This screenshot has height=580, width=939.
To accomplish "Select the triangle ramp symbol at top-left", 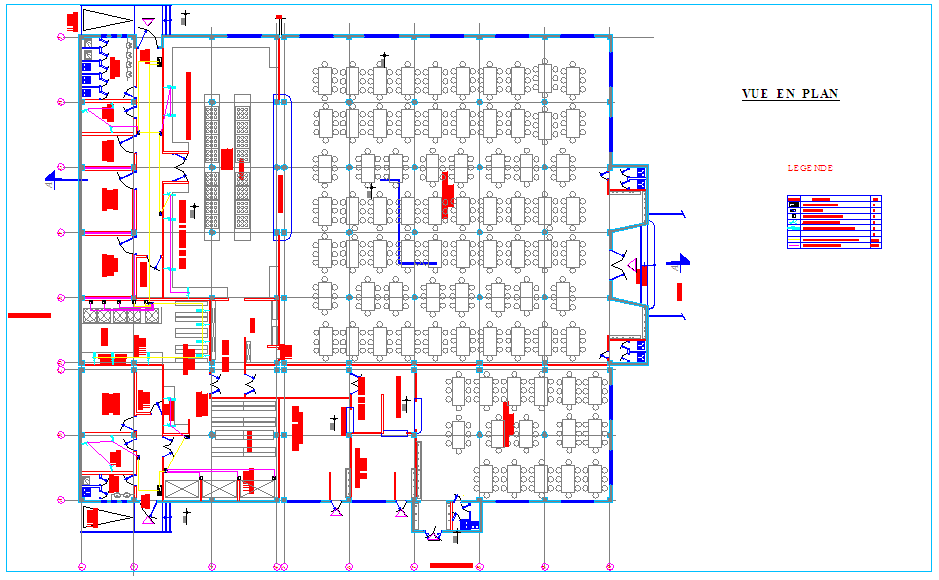I will [105, 20].
